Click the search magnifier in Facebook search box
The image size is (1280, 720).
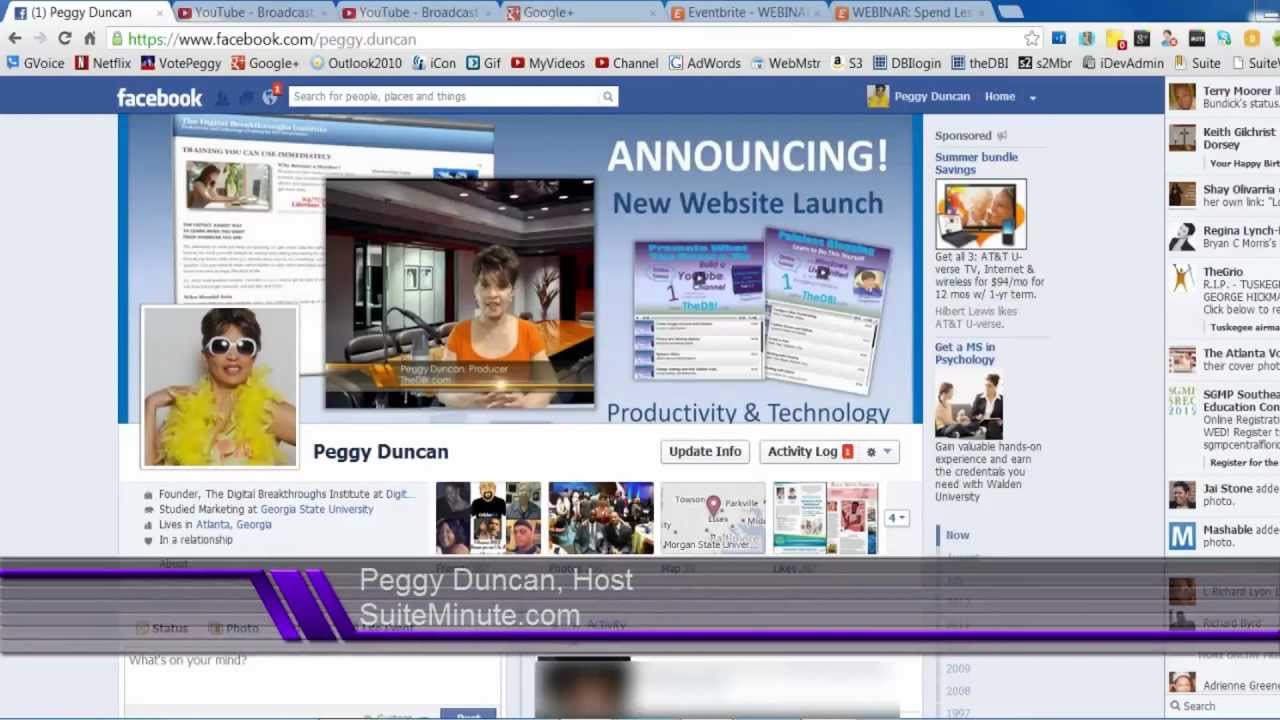(607, 97)
